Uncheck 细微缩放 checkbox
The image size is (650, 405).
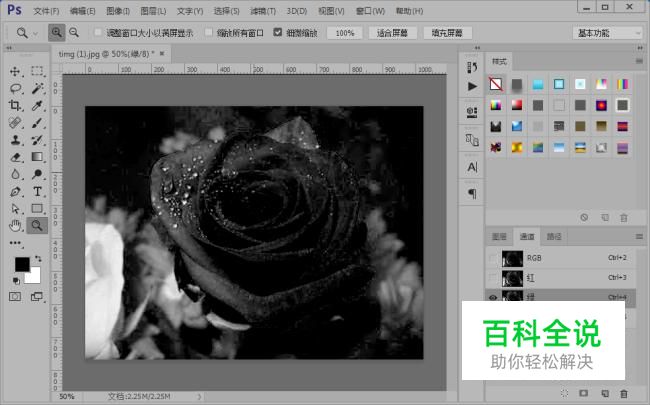pos(278,32)
